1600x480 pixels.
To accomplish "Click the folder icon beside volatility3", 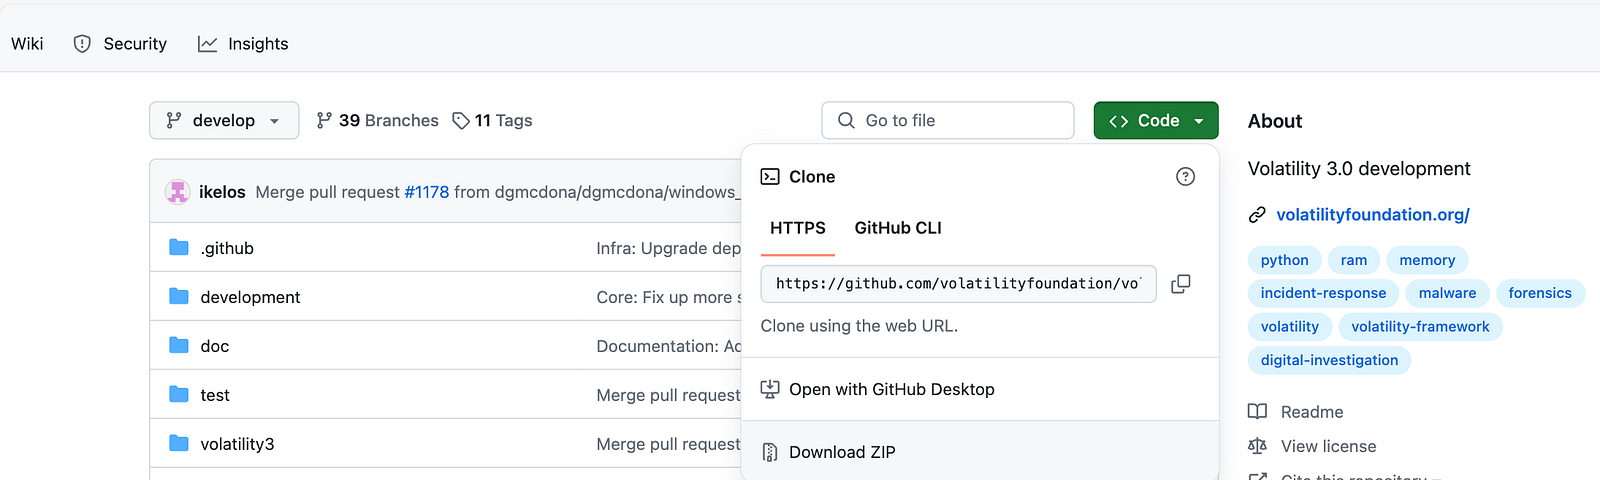I will [x=179, y=443].
